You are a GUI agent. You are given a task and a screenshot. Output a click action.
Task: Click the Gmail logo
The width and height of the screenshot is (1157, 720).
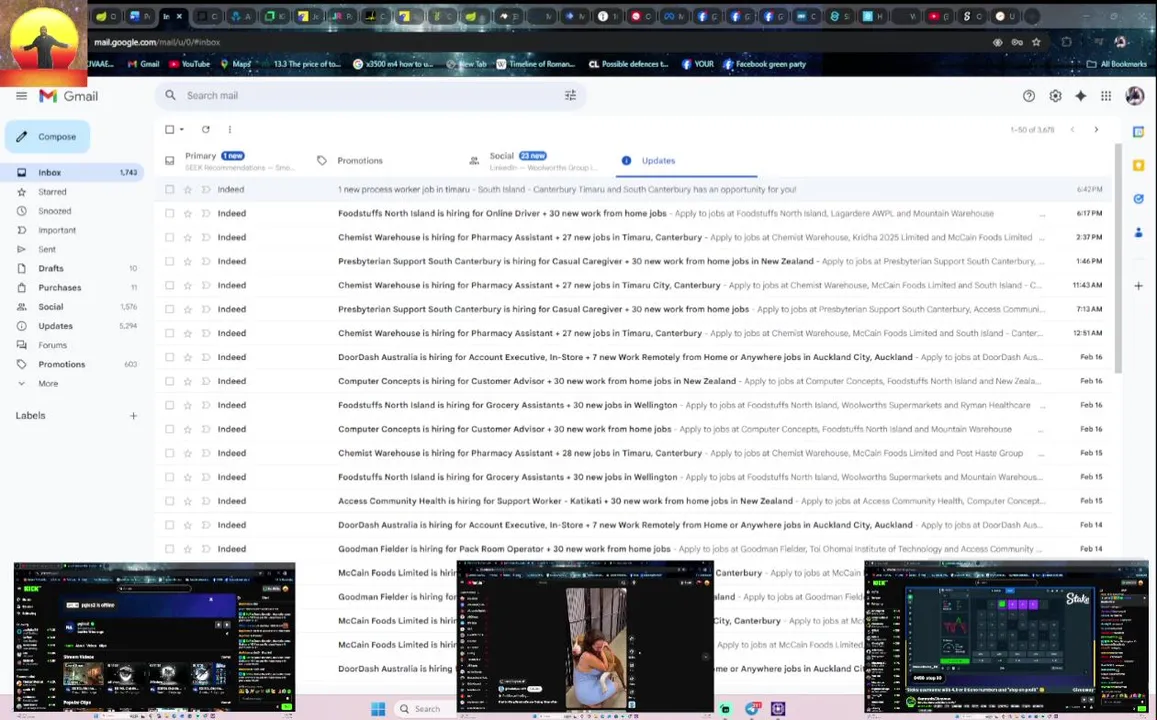click(x=69, y=96)
